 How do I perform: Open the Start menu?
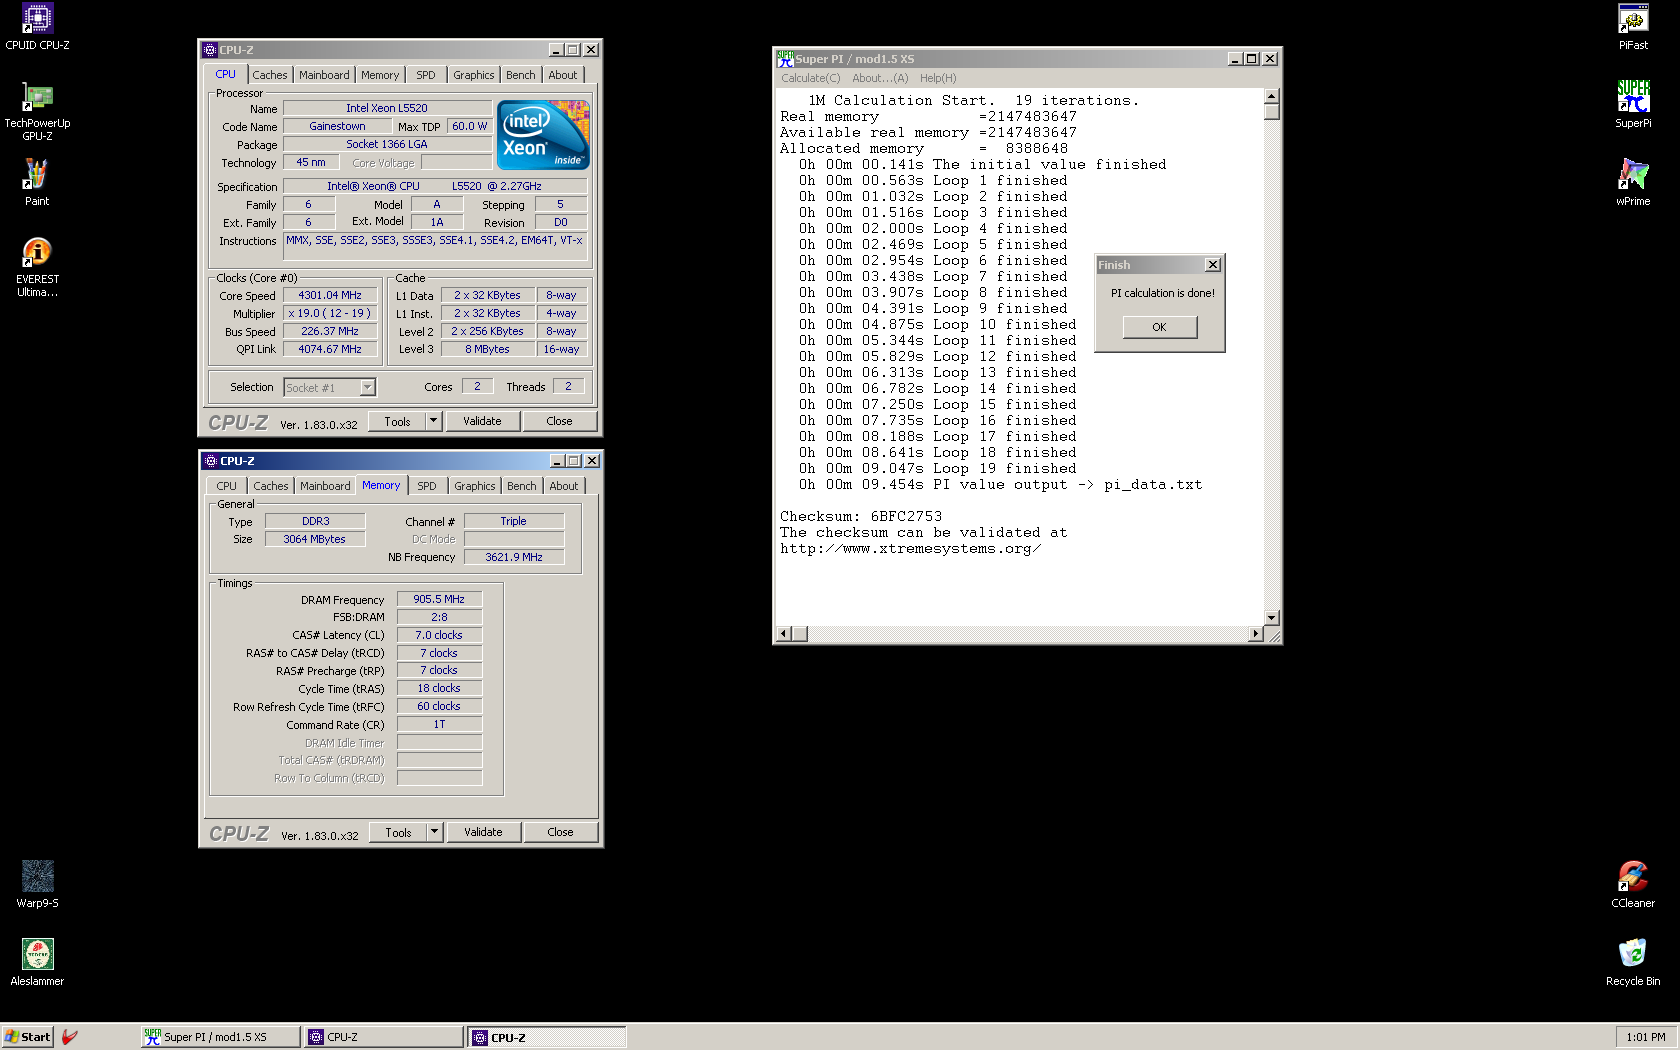coord(27,1037)
